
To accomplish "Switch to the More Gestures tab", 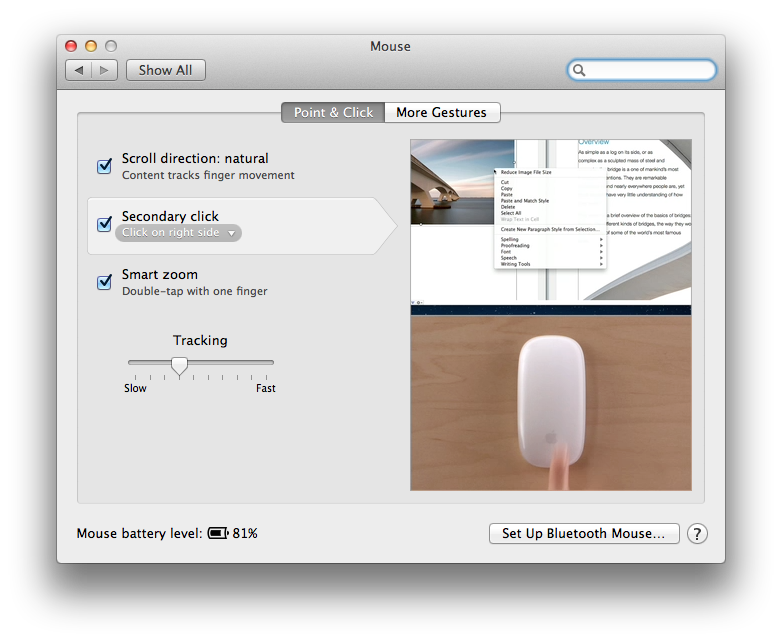I will click(441, 112).
